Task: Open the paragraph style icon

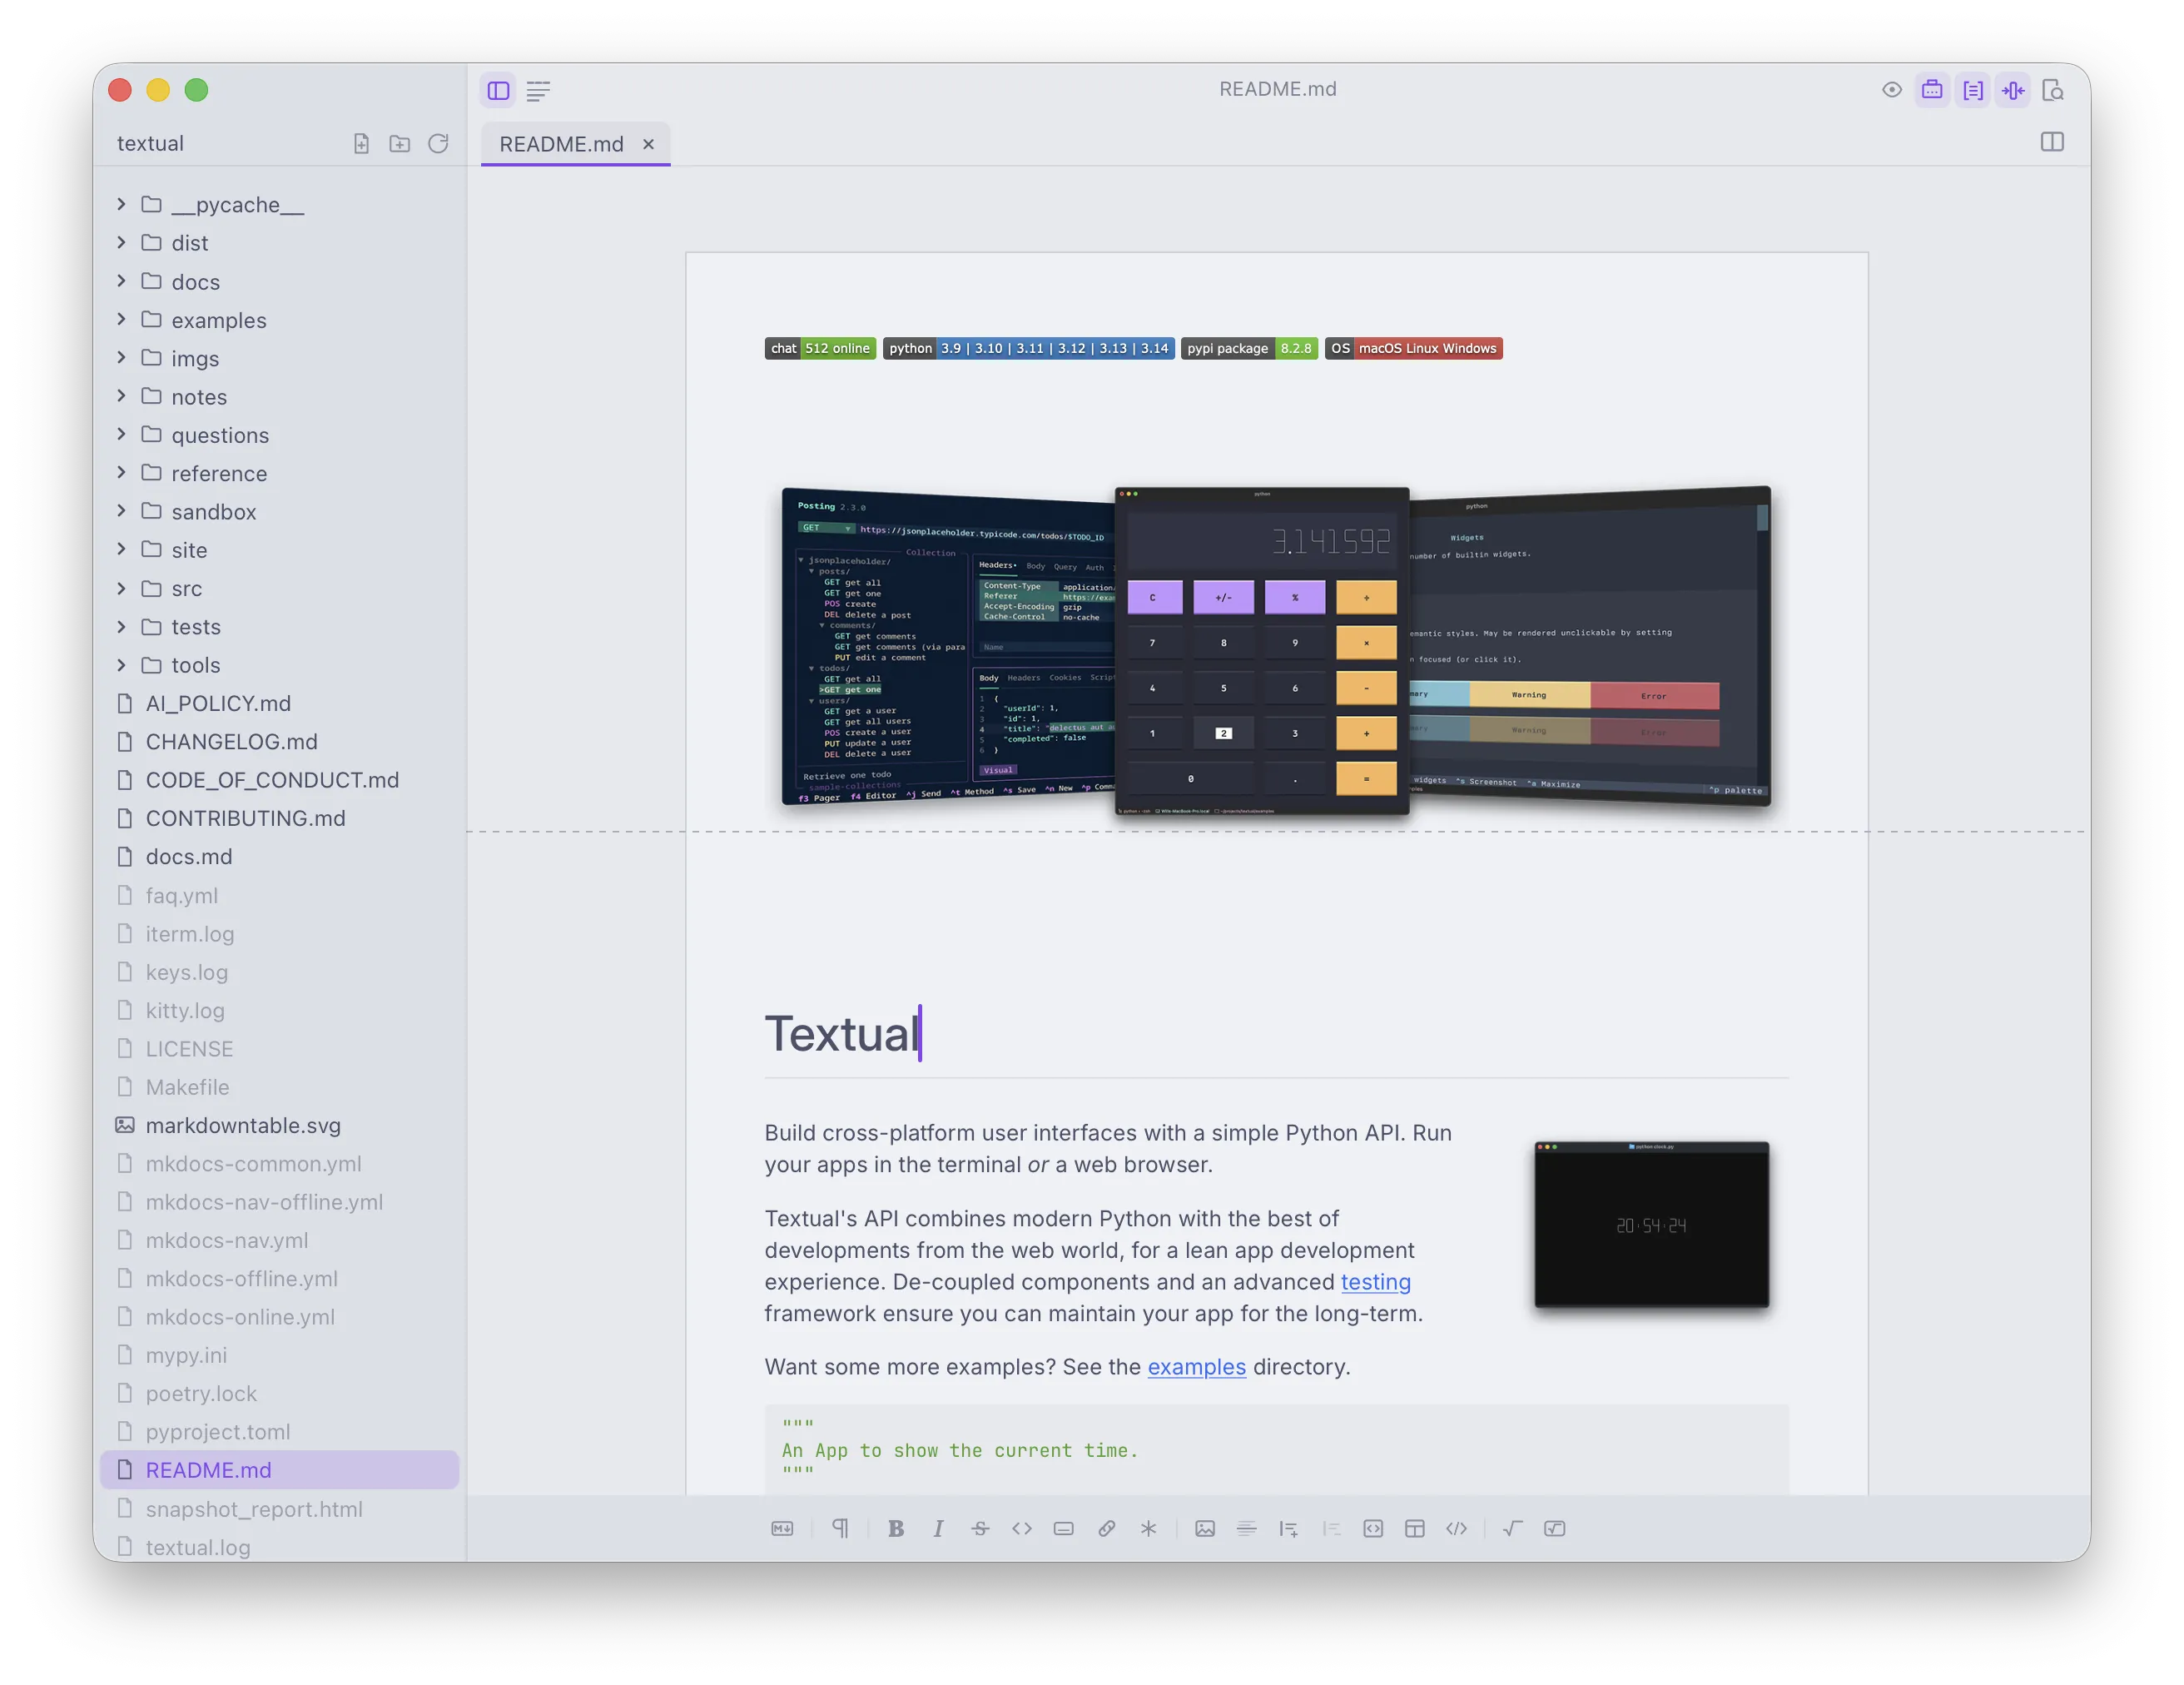Action: tap(840, 1528)
